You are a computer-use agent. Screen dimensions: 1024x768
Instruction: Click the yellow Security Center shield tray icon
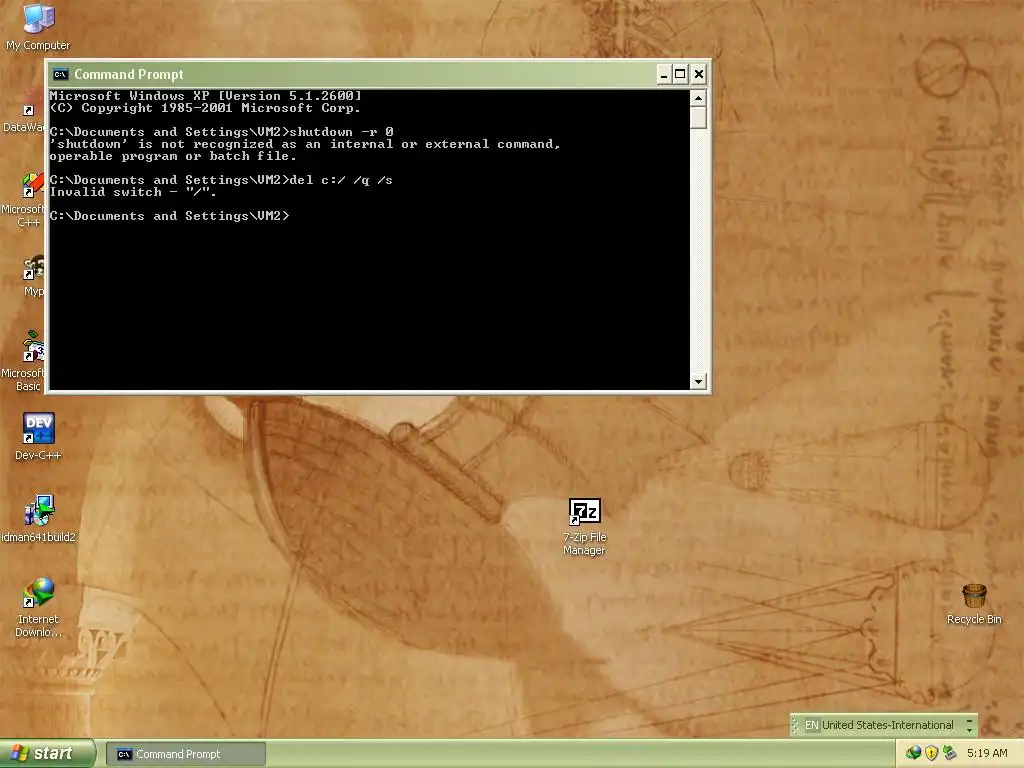tap(931, 753)
